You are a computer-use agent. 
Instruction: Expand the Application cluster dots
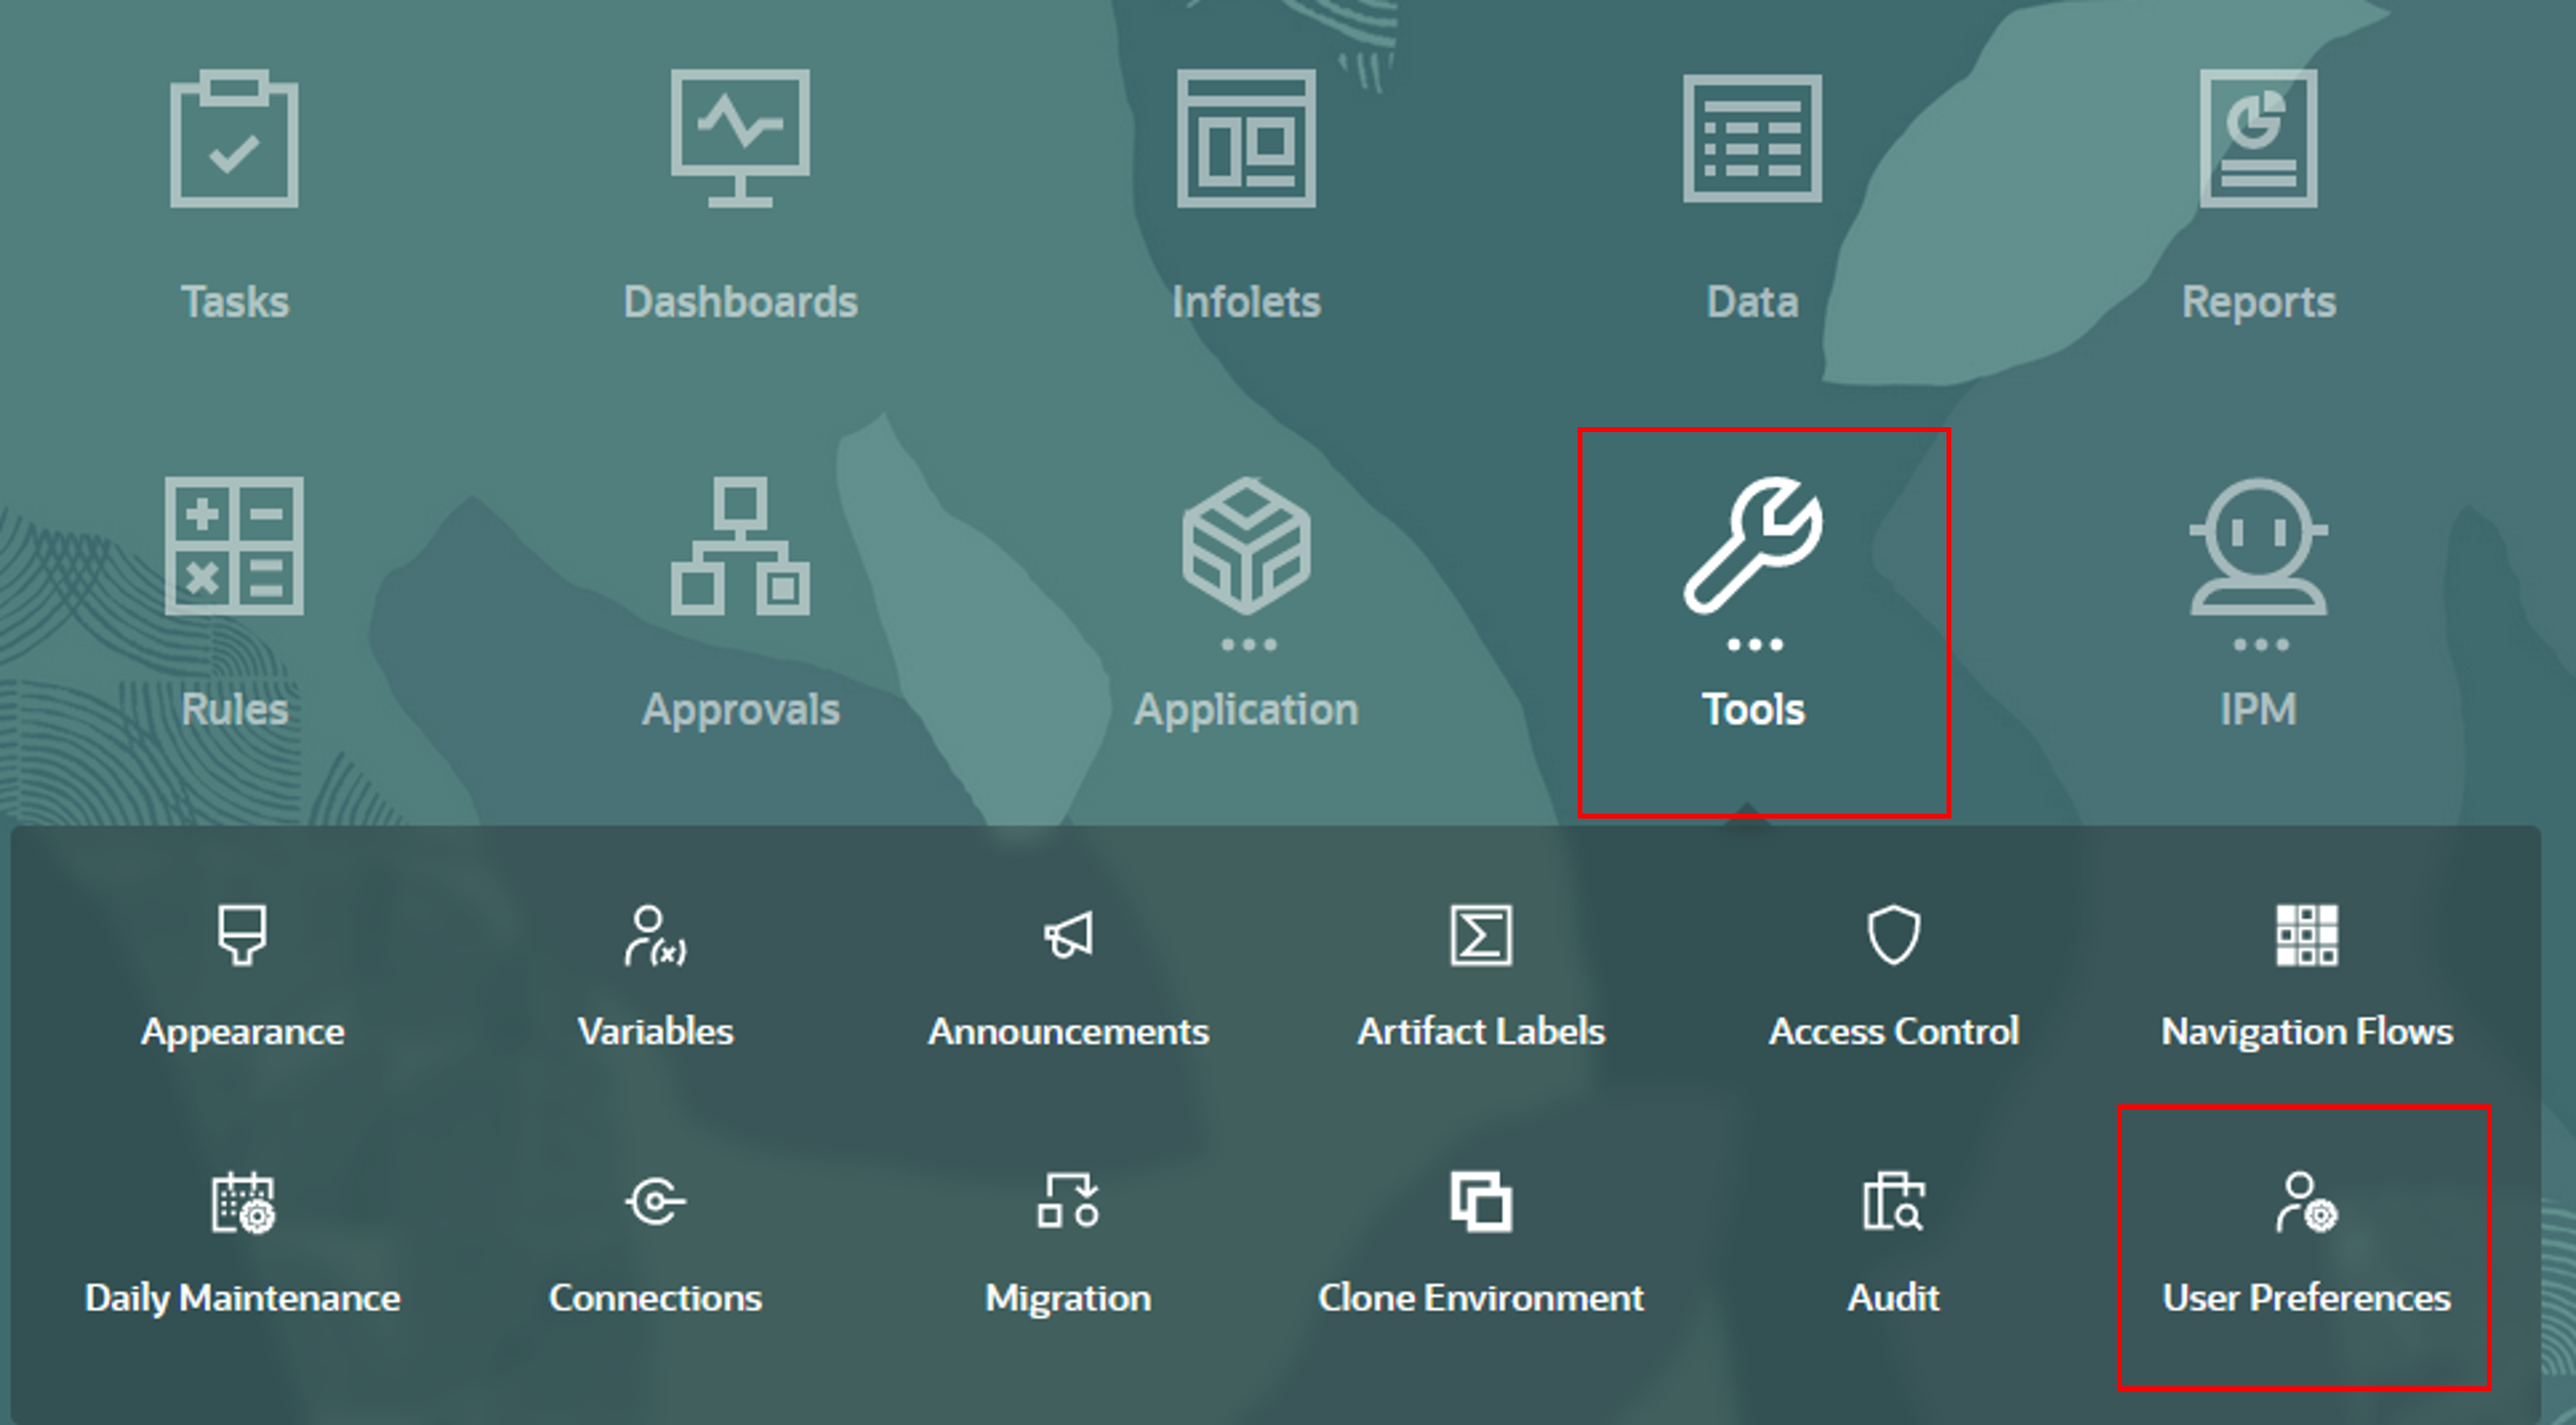(x=1248, y=645)
